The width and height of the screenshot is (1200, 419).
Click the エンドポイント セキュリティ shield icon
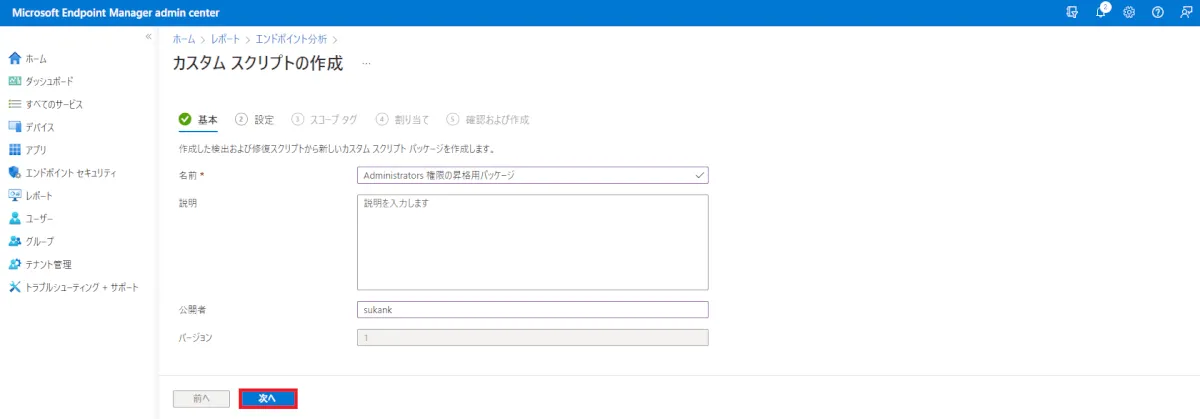[14, 173]
